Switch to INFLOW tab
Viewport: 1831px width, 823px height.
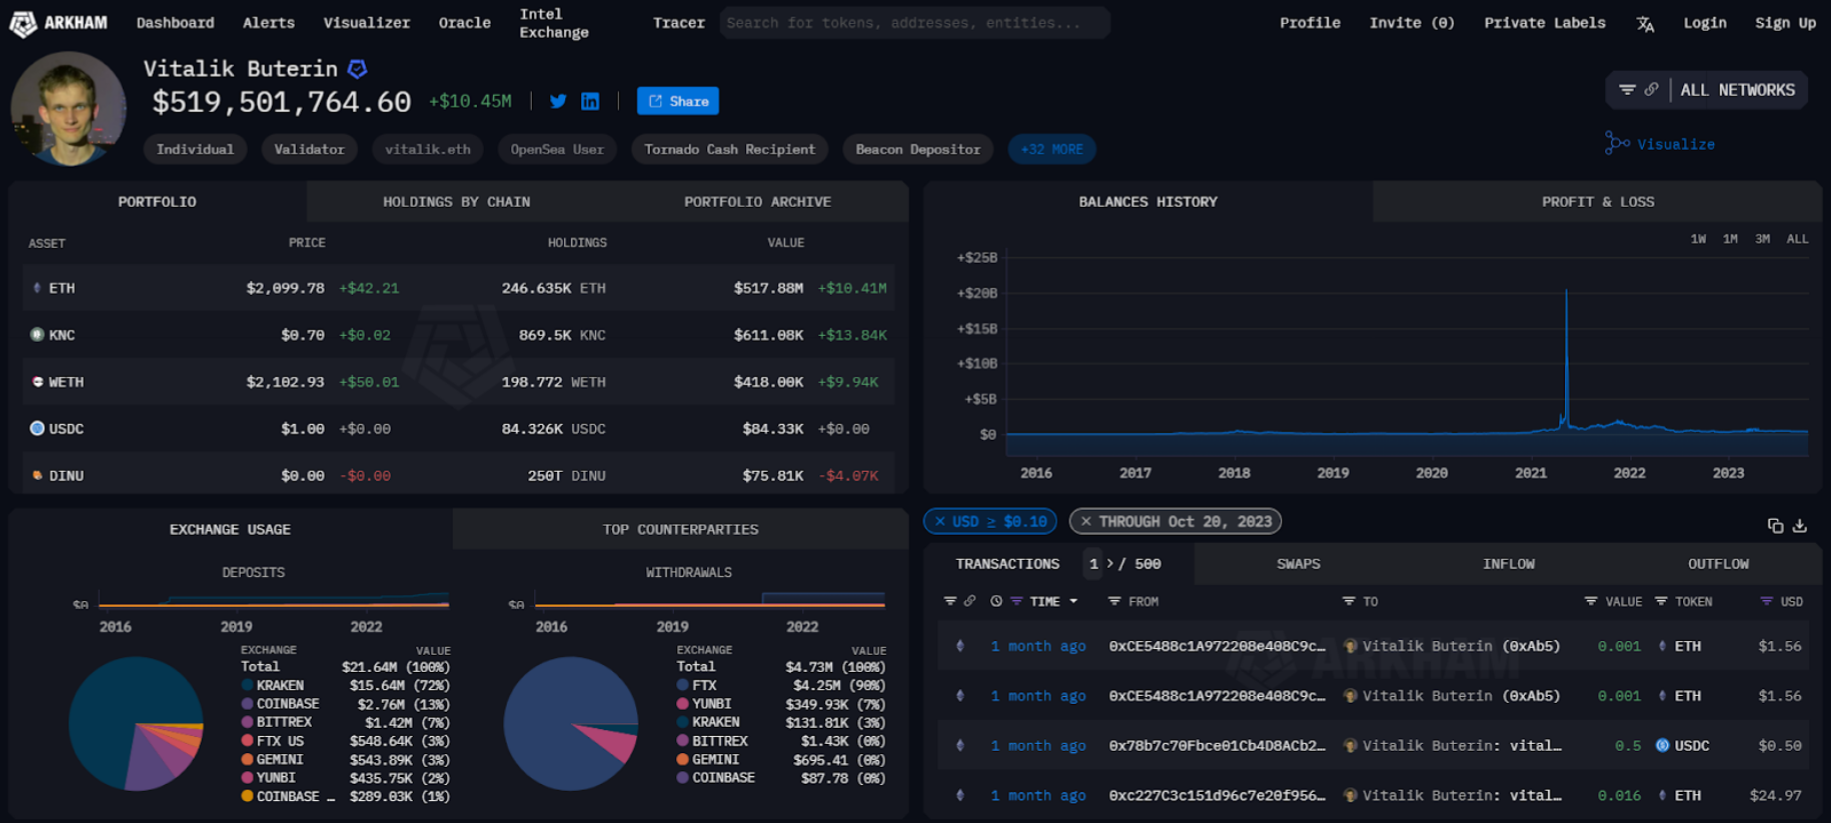1508,564
